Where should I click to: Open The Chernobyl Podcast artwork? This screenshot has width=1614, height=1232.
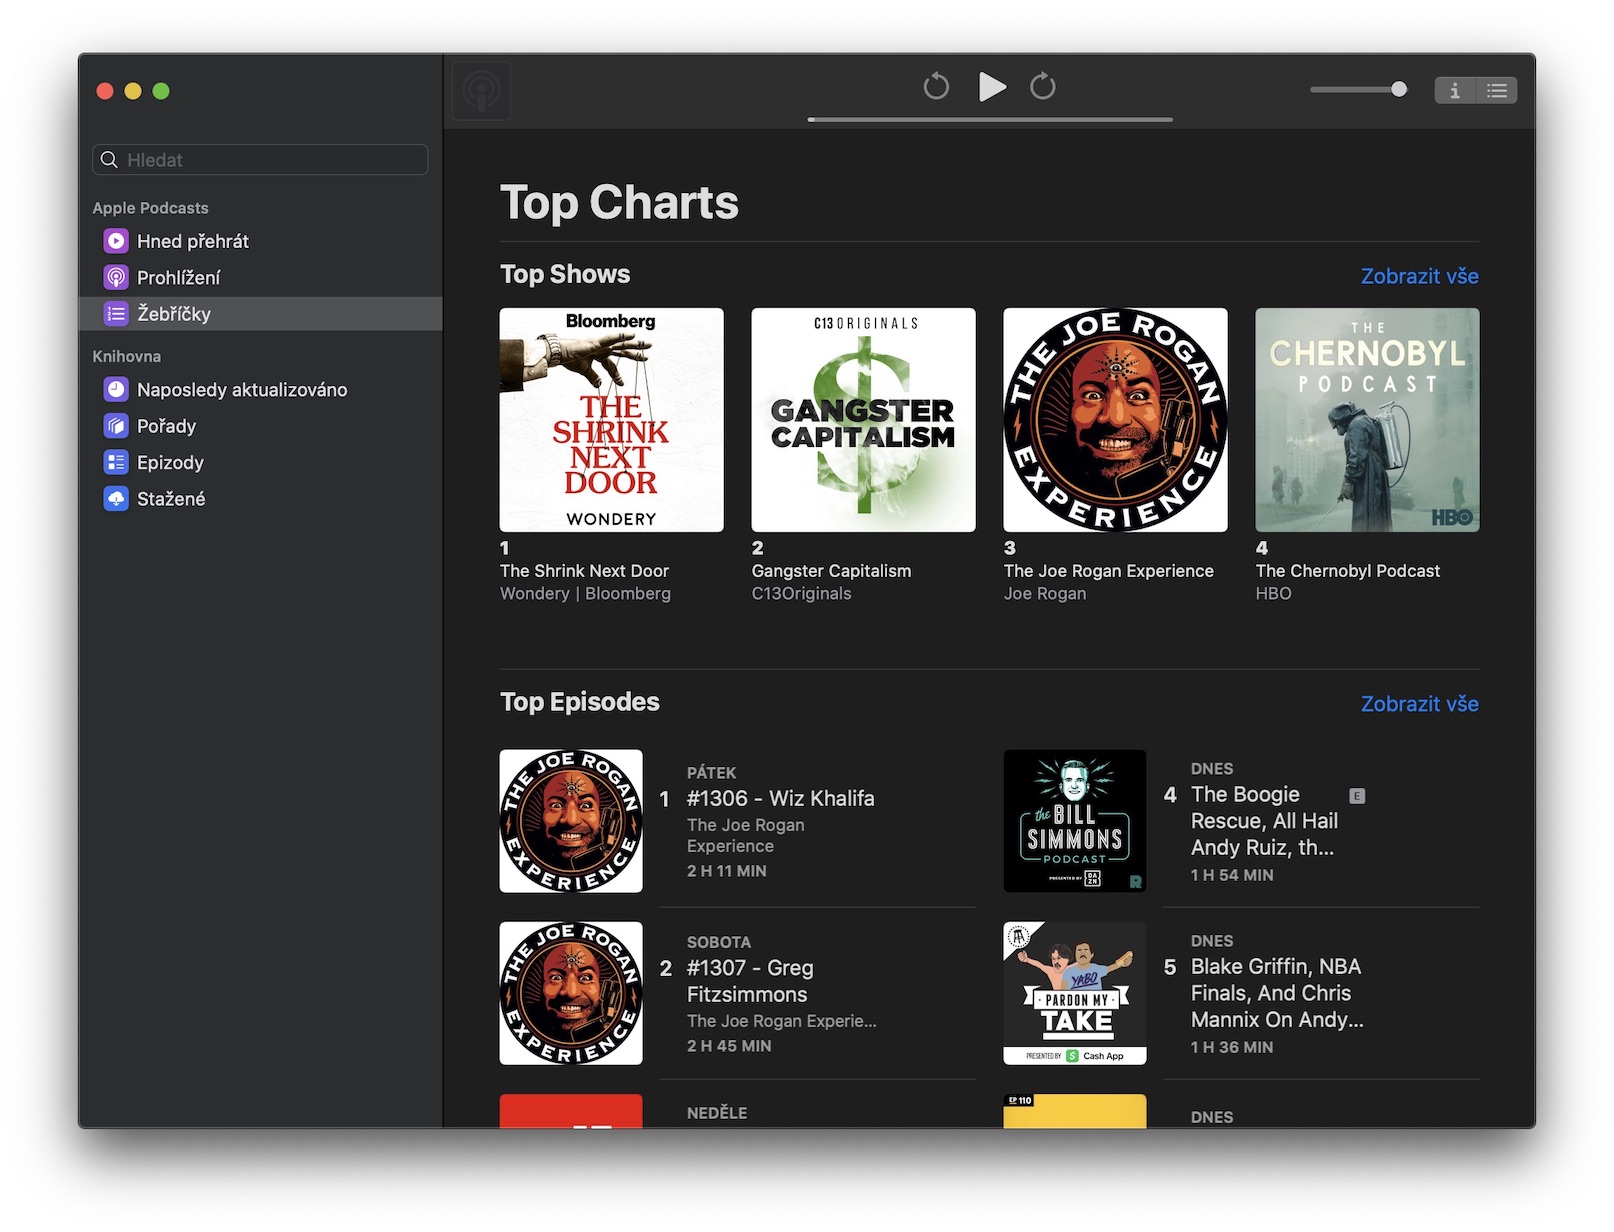tap(1368, 420)
